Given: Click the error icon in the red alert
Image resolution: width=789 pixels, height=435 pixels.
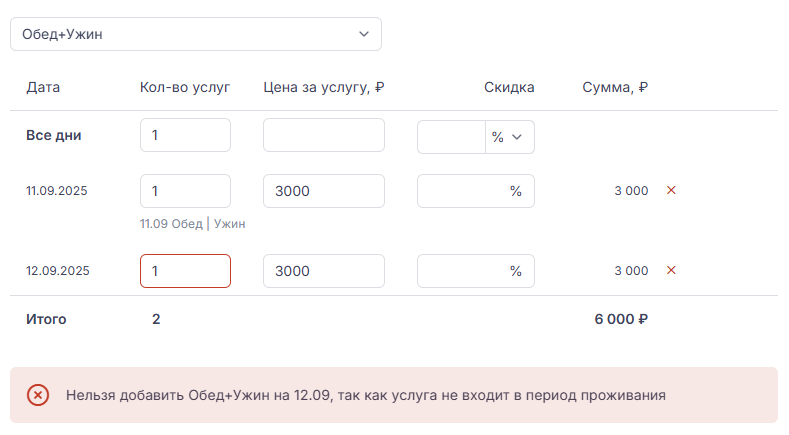Looking at the screenshot, I should tap(38, 395).
